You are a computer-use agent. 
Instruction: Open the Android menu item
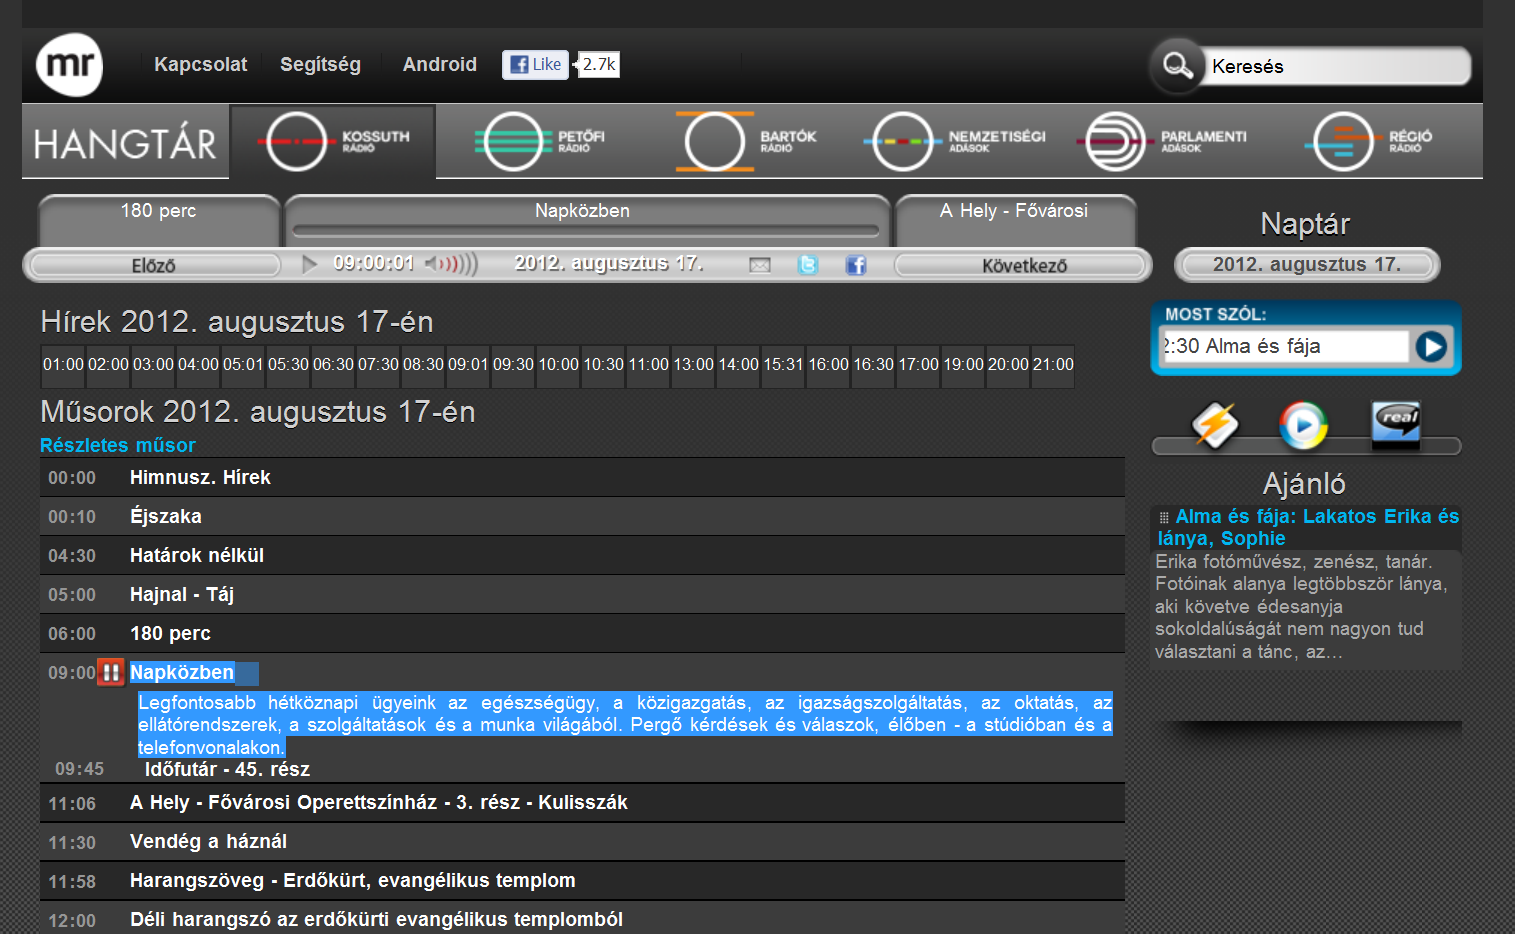tap(439, 65)
